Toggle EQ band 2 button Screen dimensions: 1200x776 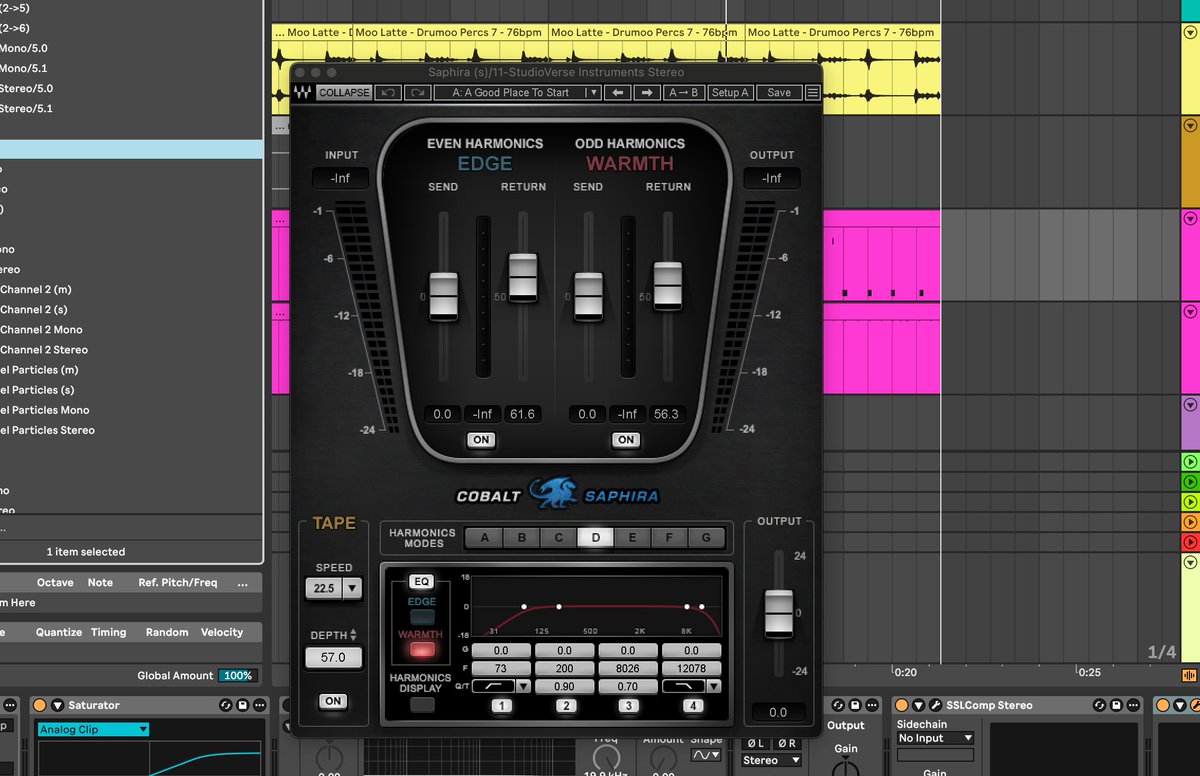pyautogui.click(x=566, y=705)
